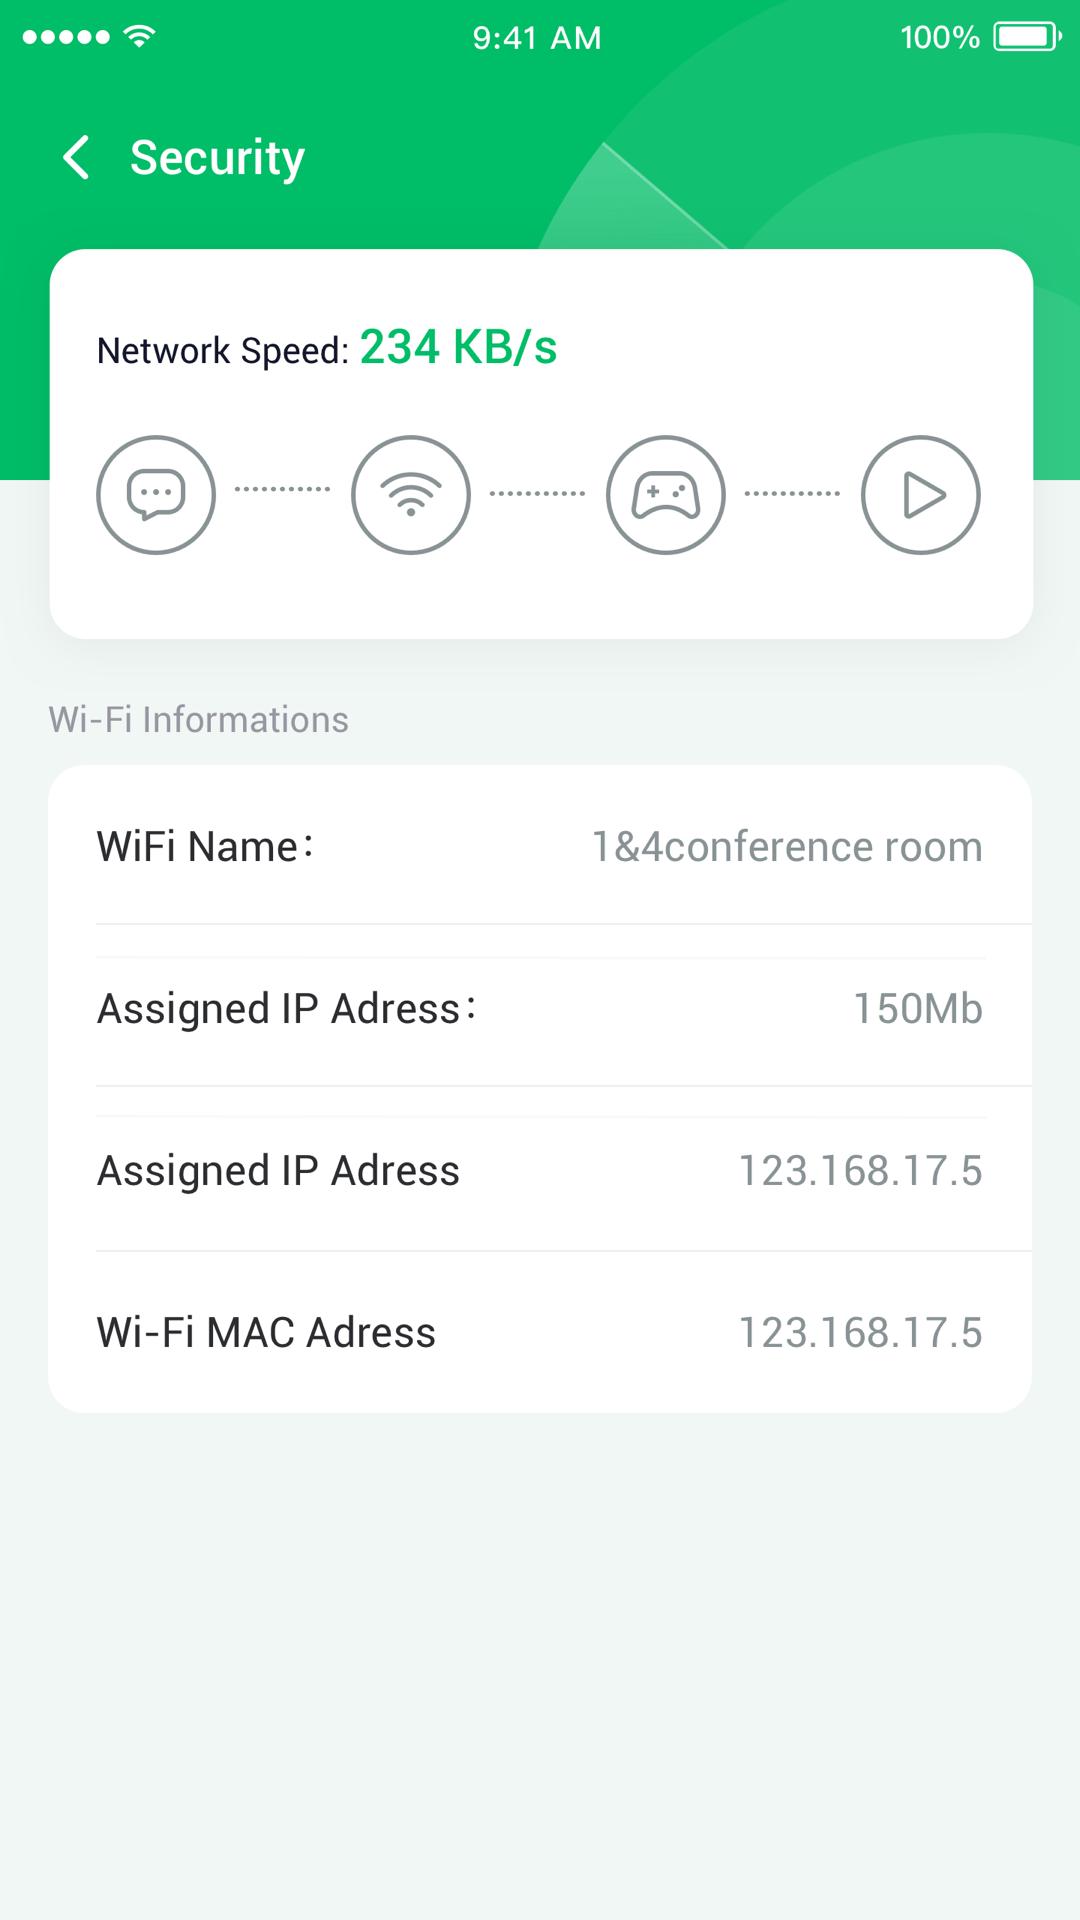Screen dimensions: 1080x1920
Task: Tap the Security page title
Action: (x=217, y=158)
